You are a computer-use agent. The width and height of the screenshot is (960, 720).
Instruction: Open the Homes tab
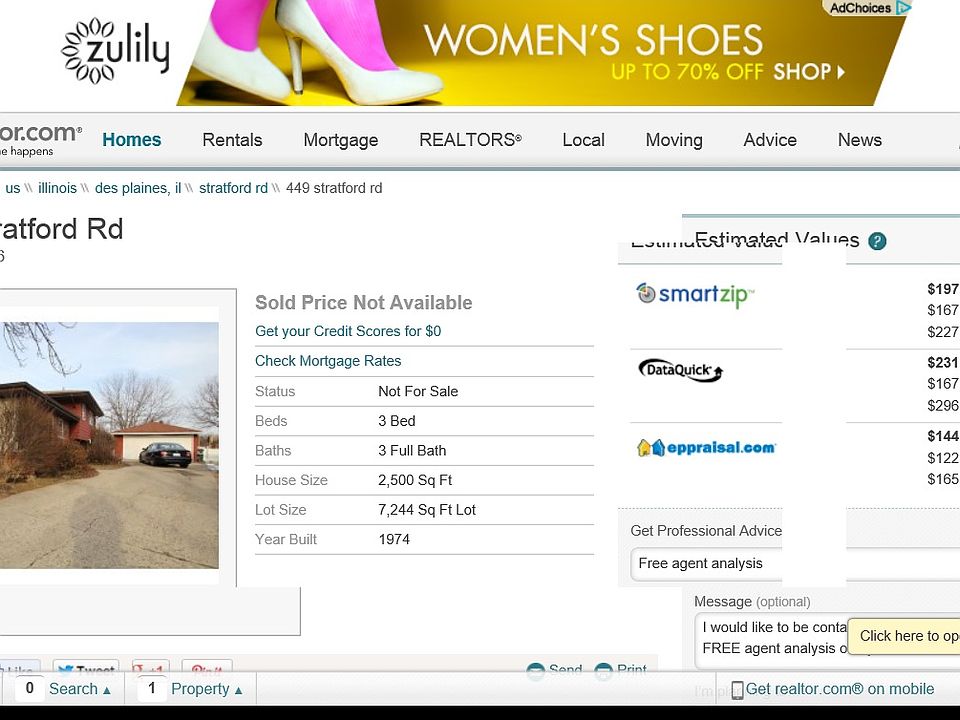click(x=132, y=140)
